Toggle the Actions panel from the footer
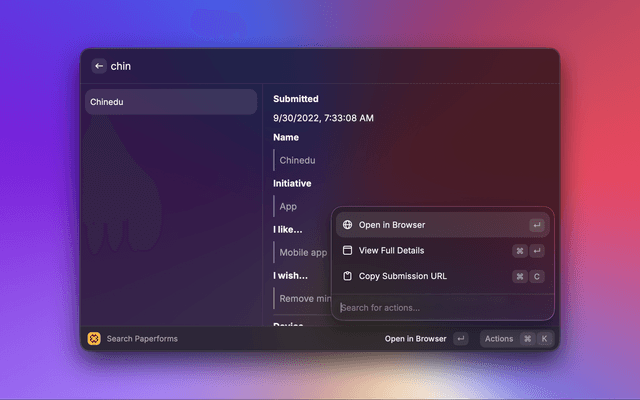The height and width of the screenshot is (400, 640). (499, 339)
